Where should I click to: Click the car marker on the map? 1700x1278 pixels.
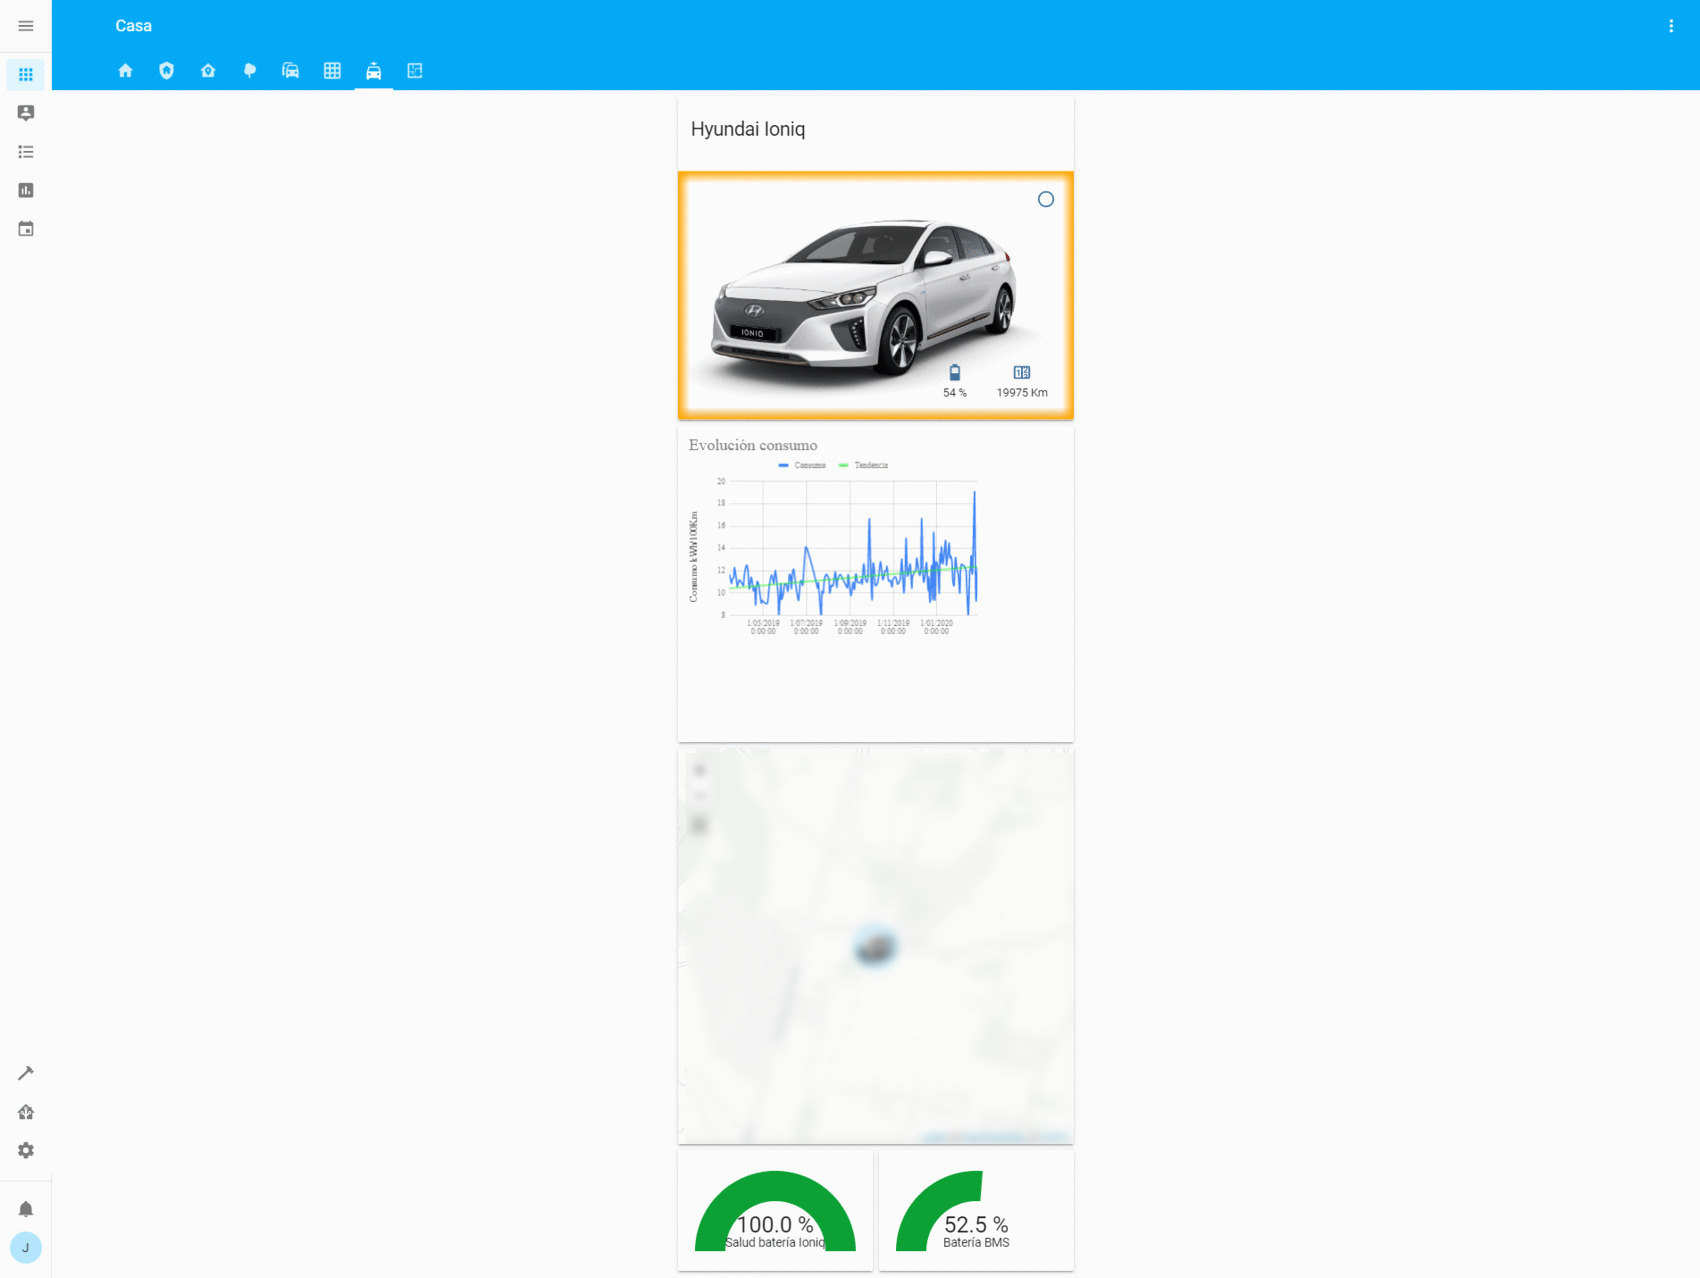click(875, 947)
